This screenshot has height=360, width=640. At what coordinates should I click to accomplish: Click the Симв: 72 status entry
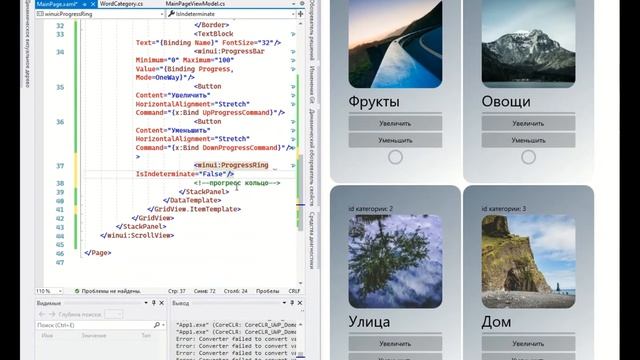204,291
